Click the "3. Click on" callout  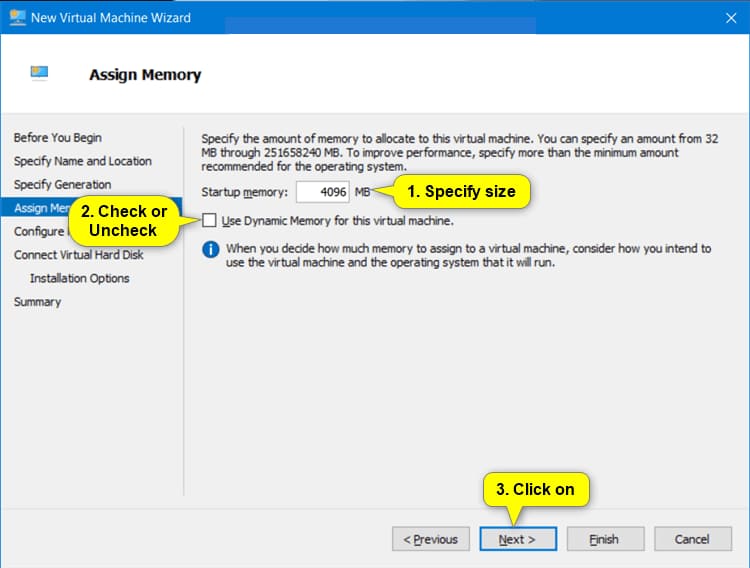(x=535, y=489)
